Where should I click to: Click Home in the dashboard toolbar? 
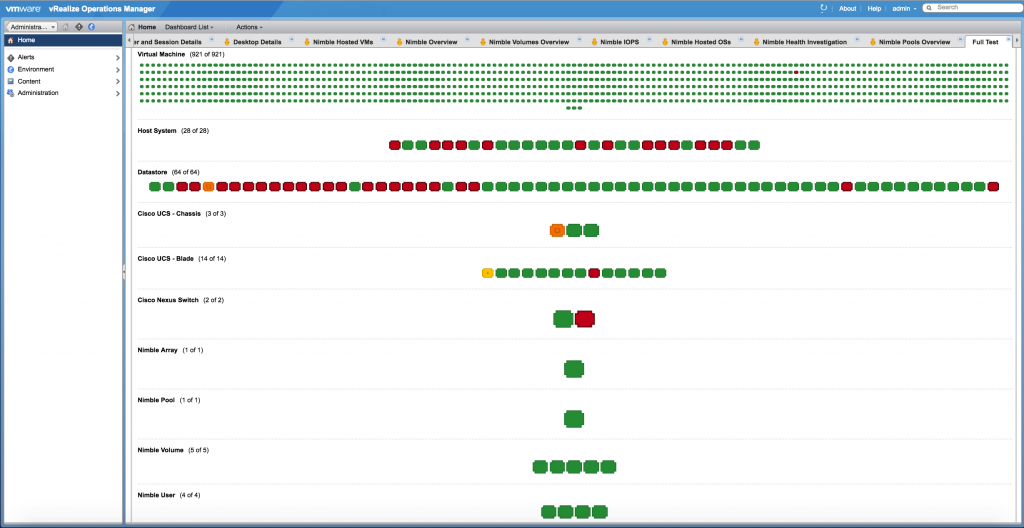tap(147, 27)
